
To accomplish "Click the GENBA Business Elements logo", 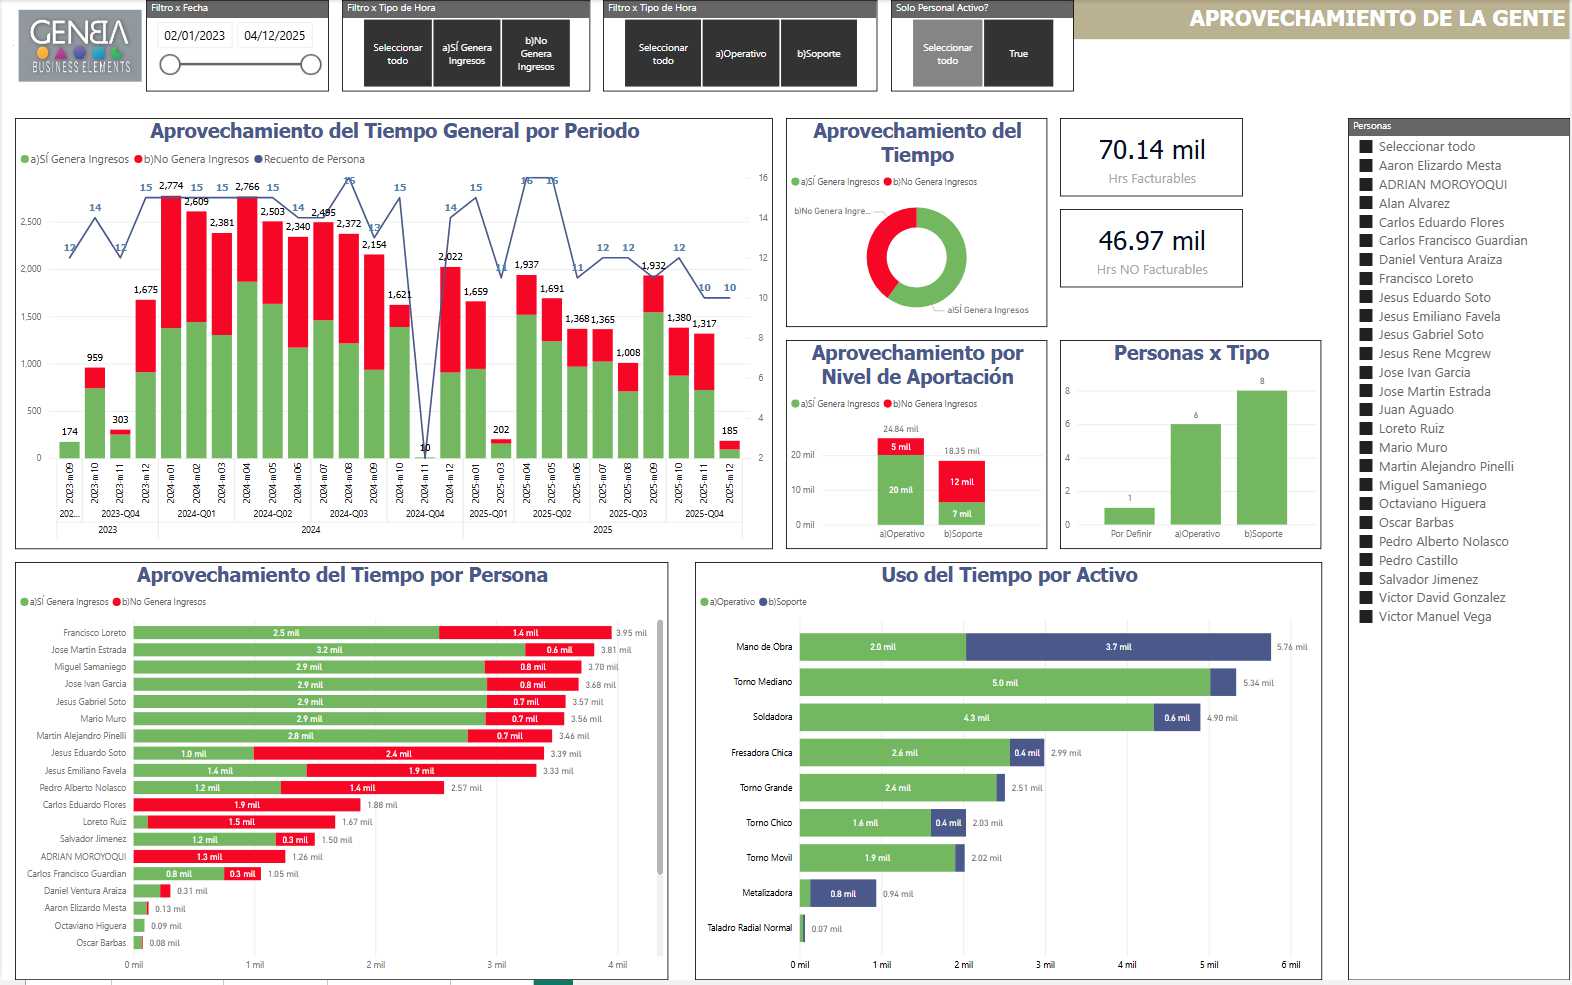I will pos(80,46).
